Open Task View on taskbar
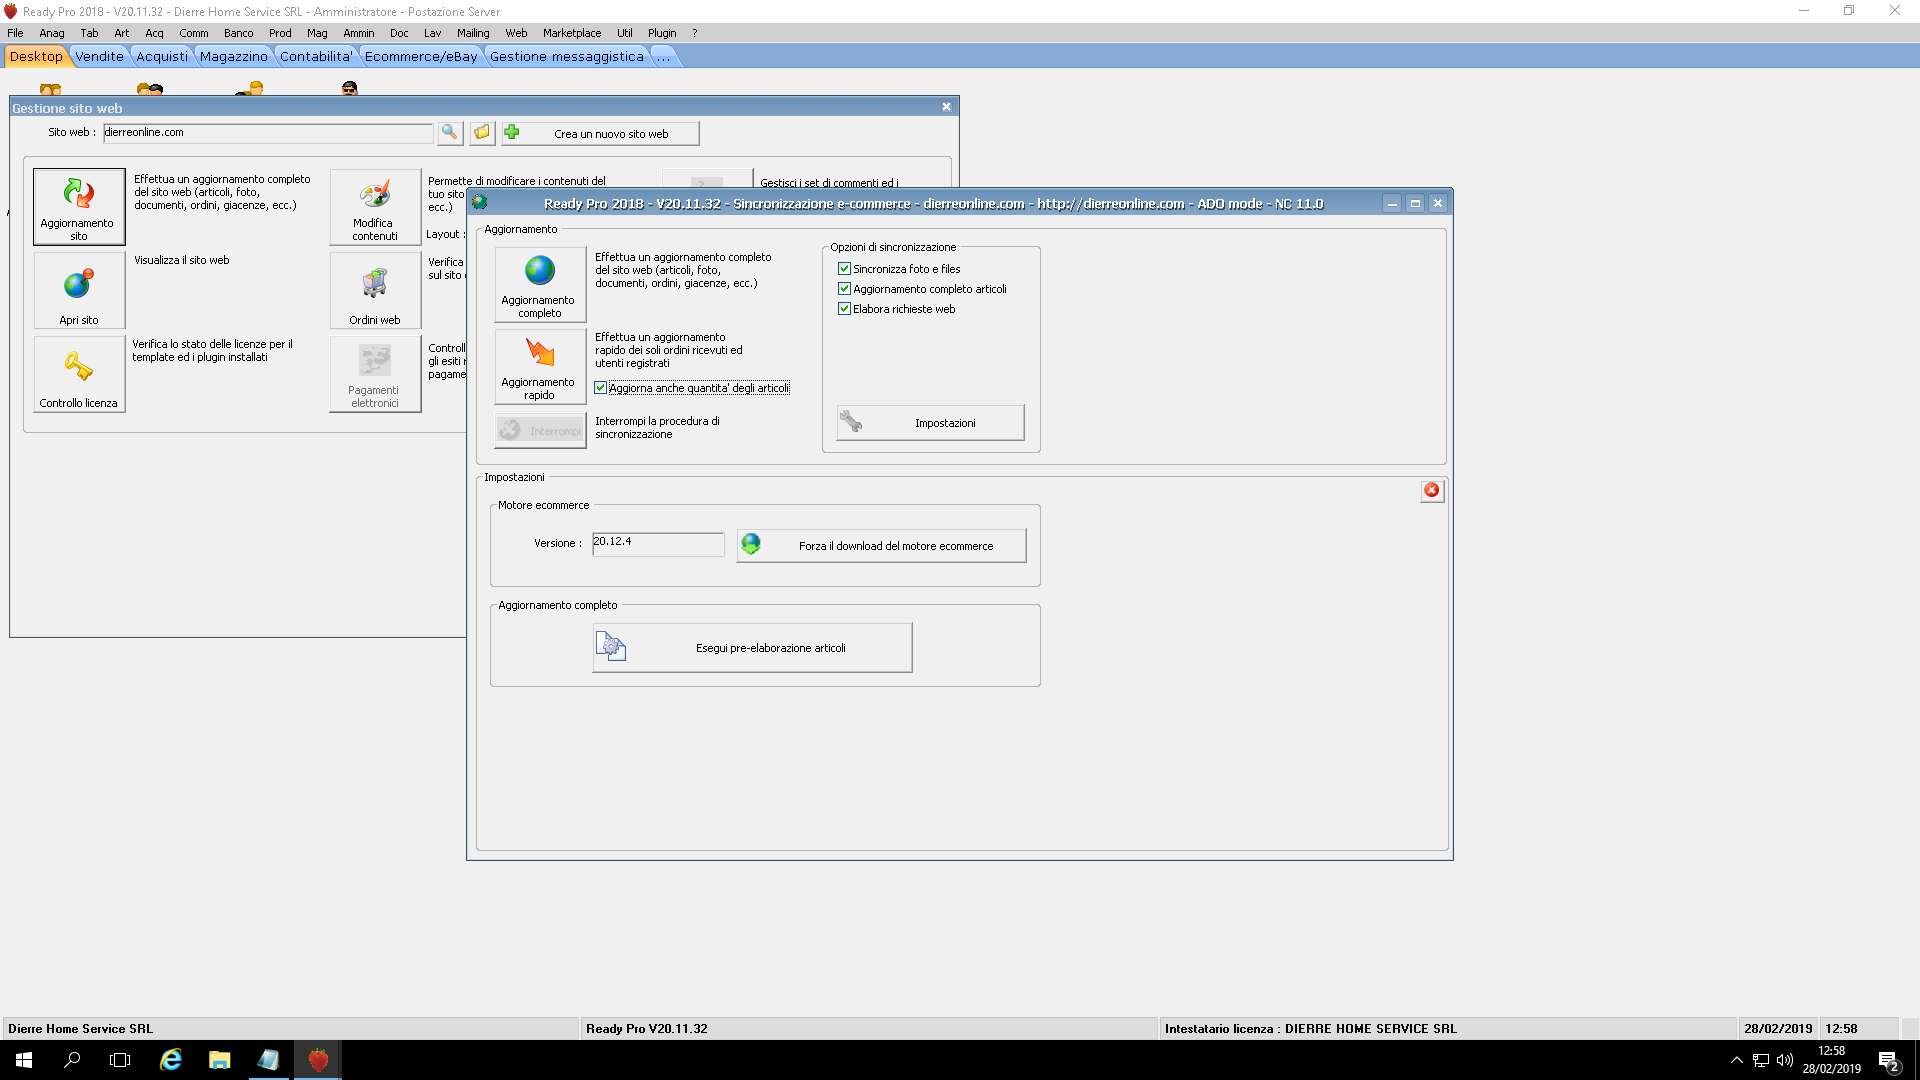 120,1060
